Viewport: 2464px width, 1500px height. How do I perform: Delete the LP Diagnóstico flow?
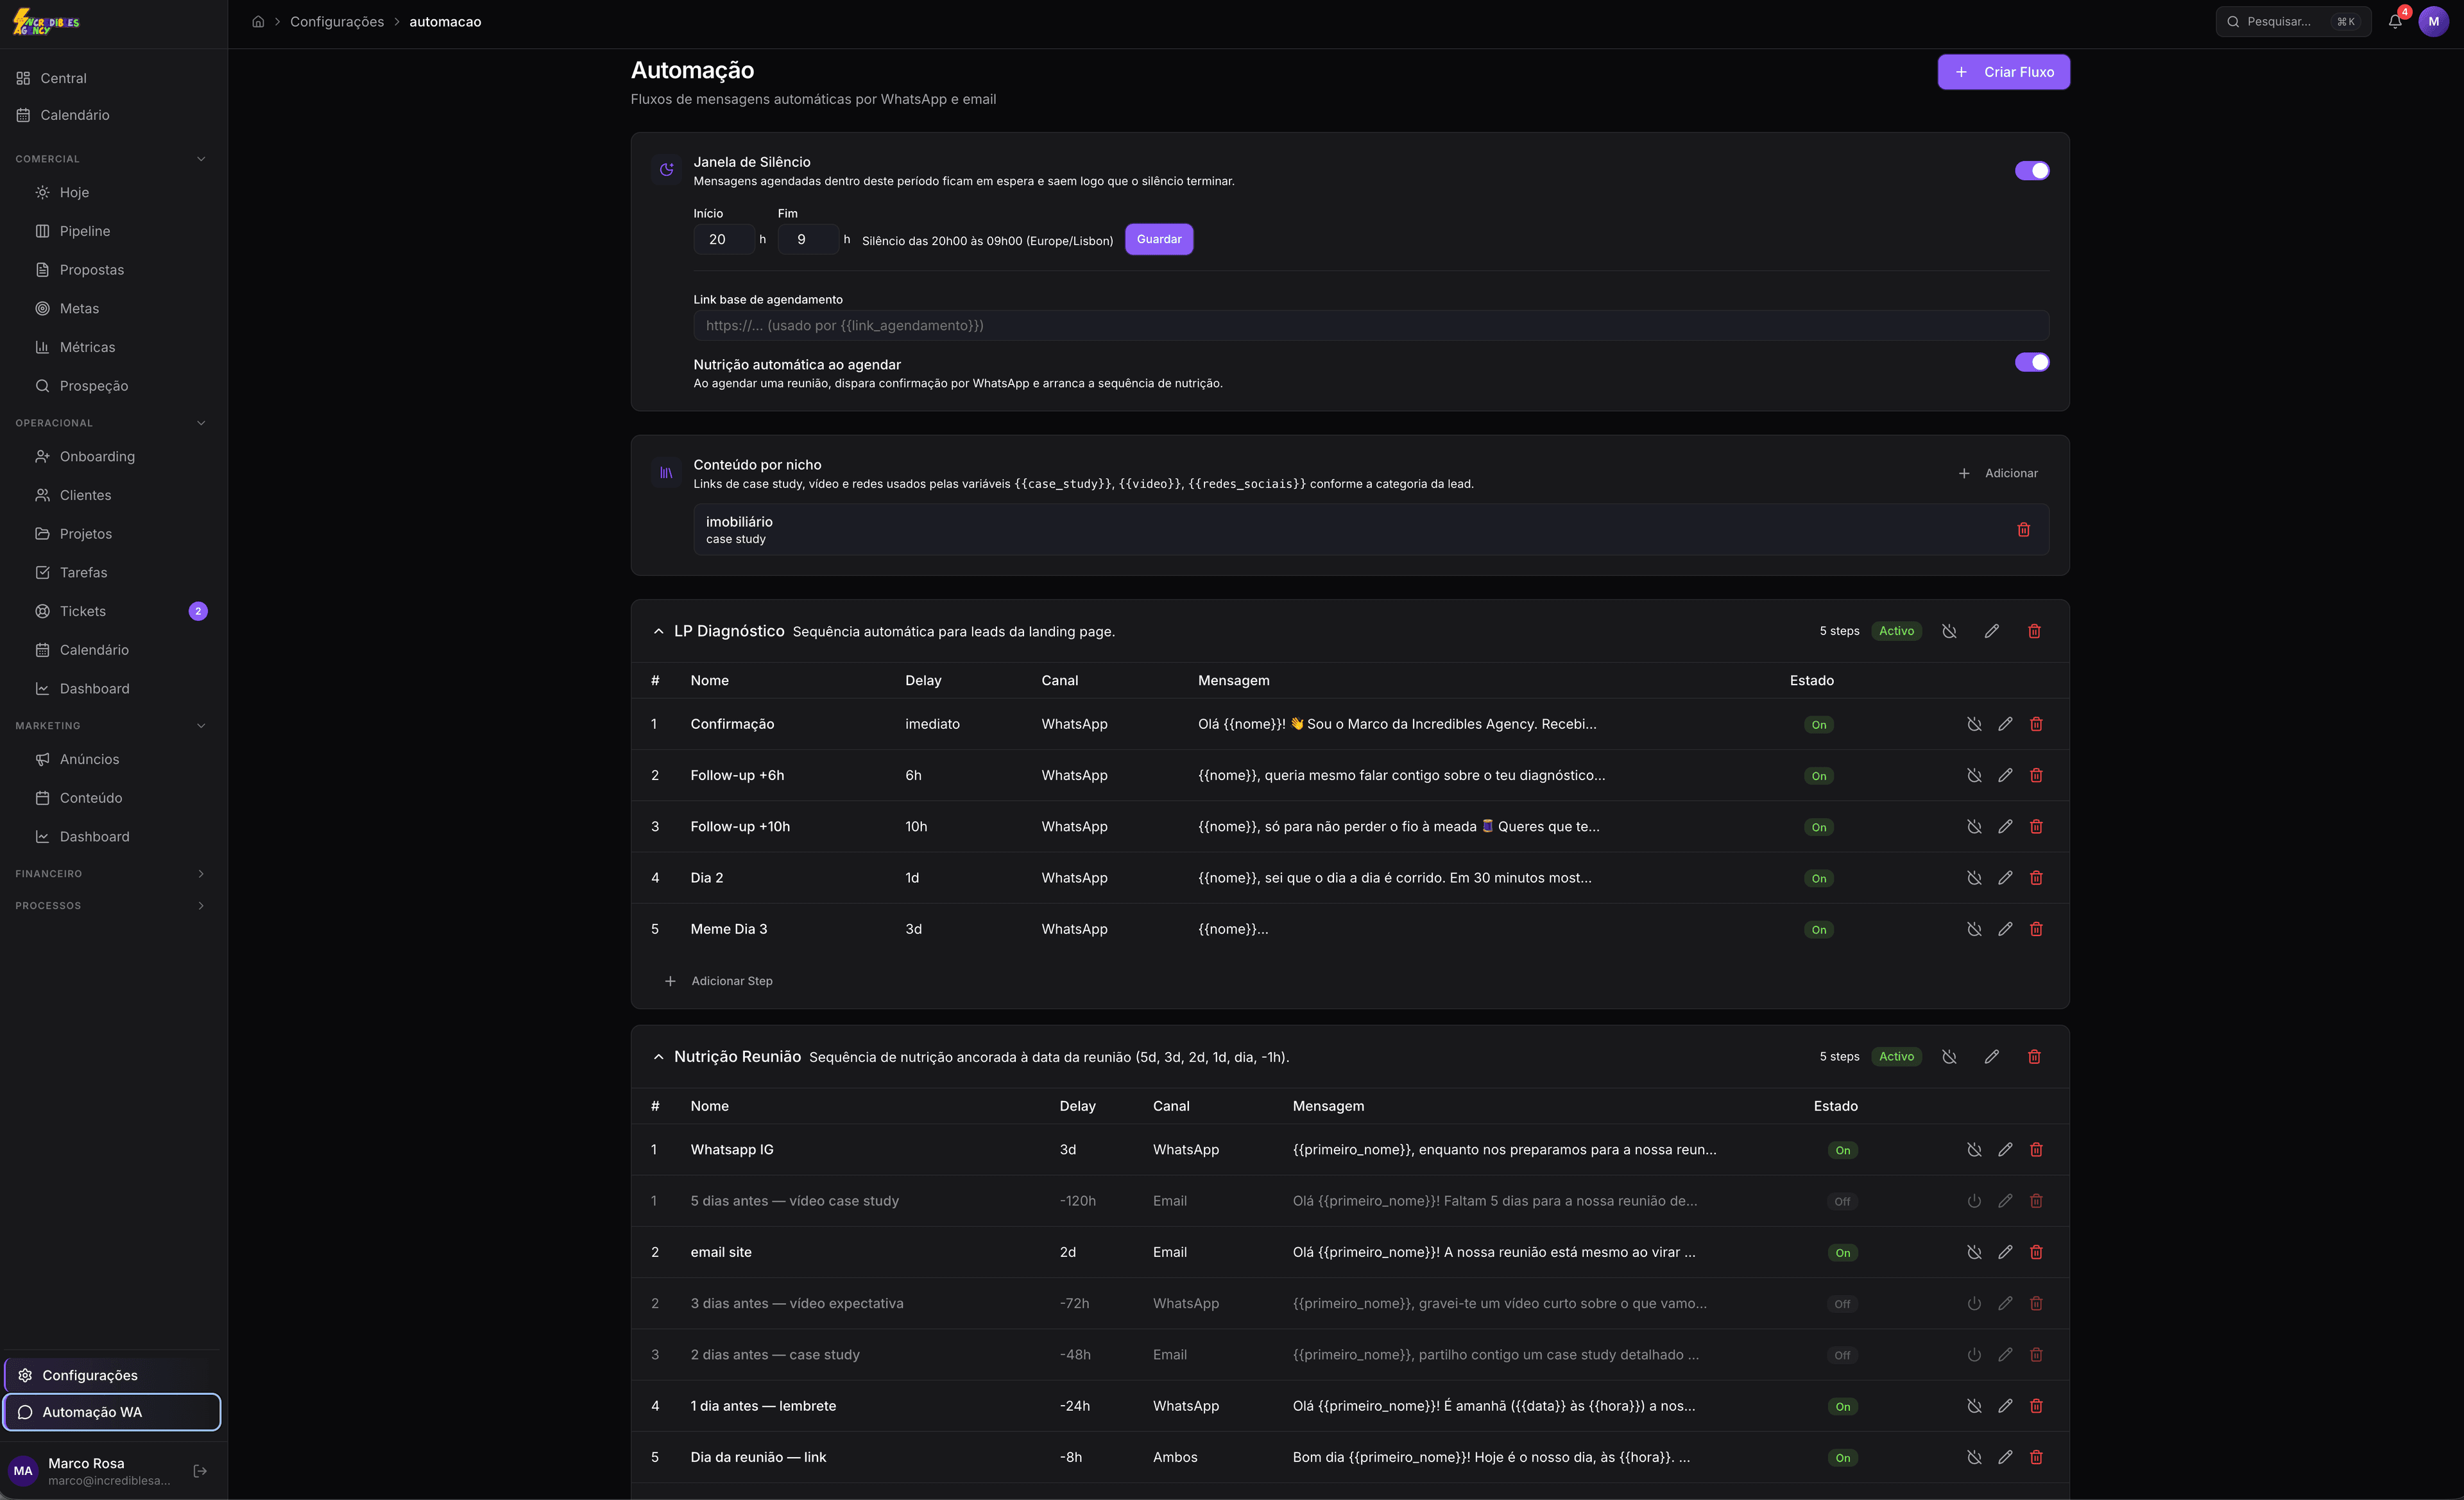pos(2034,631)
